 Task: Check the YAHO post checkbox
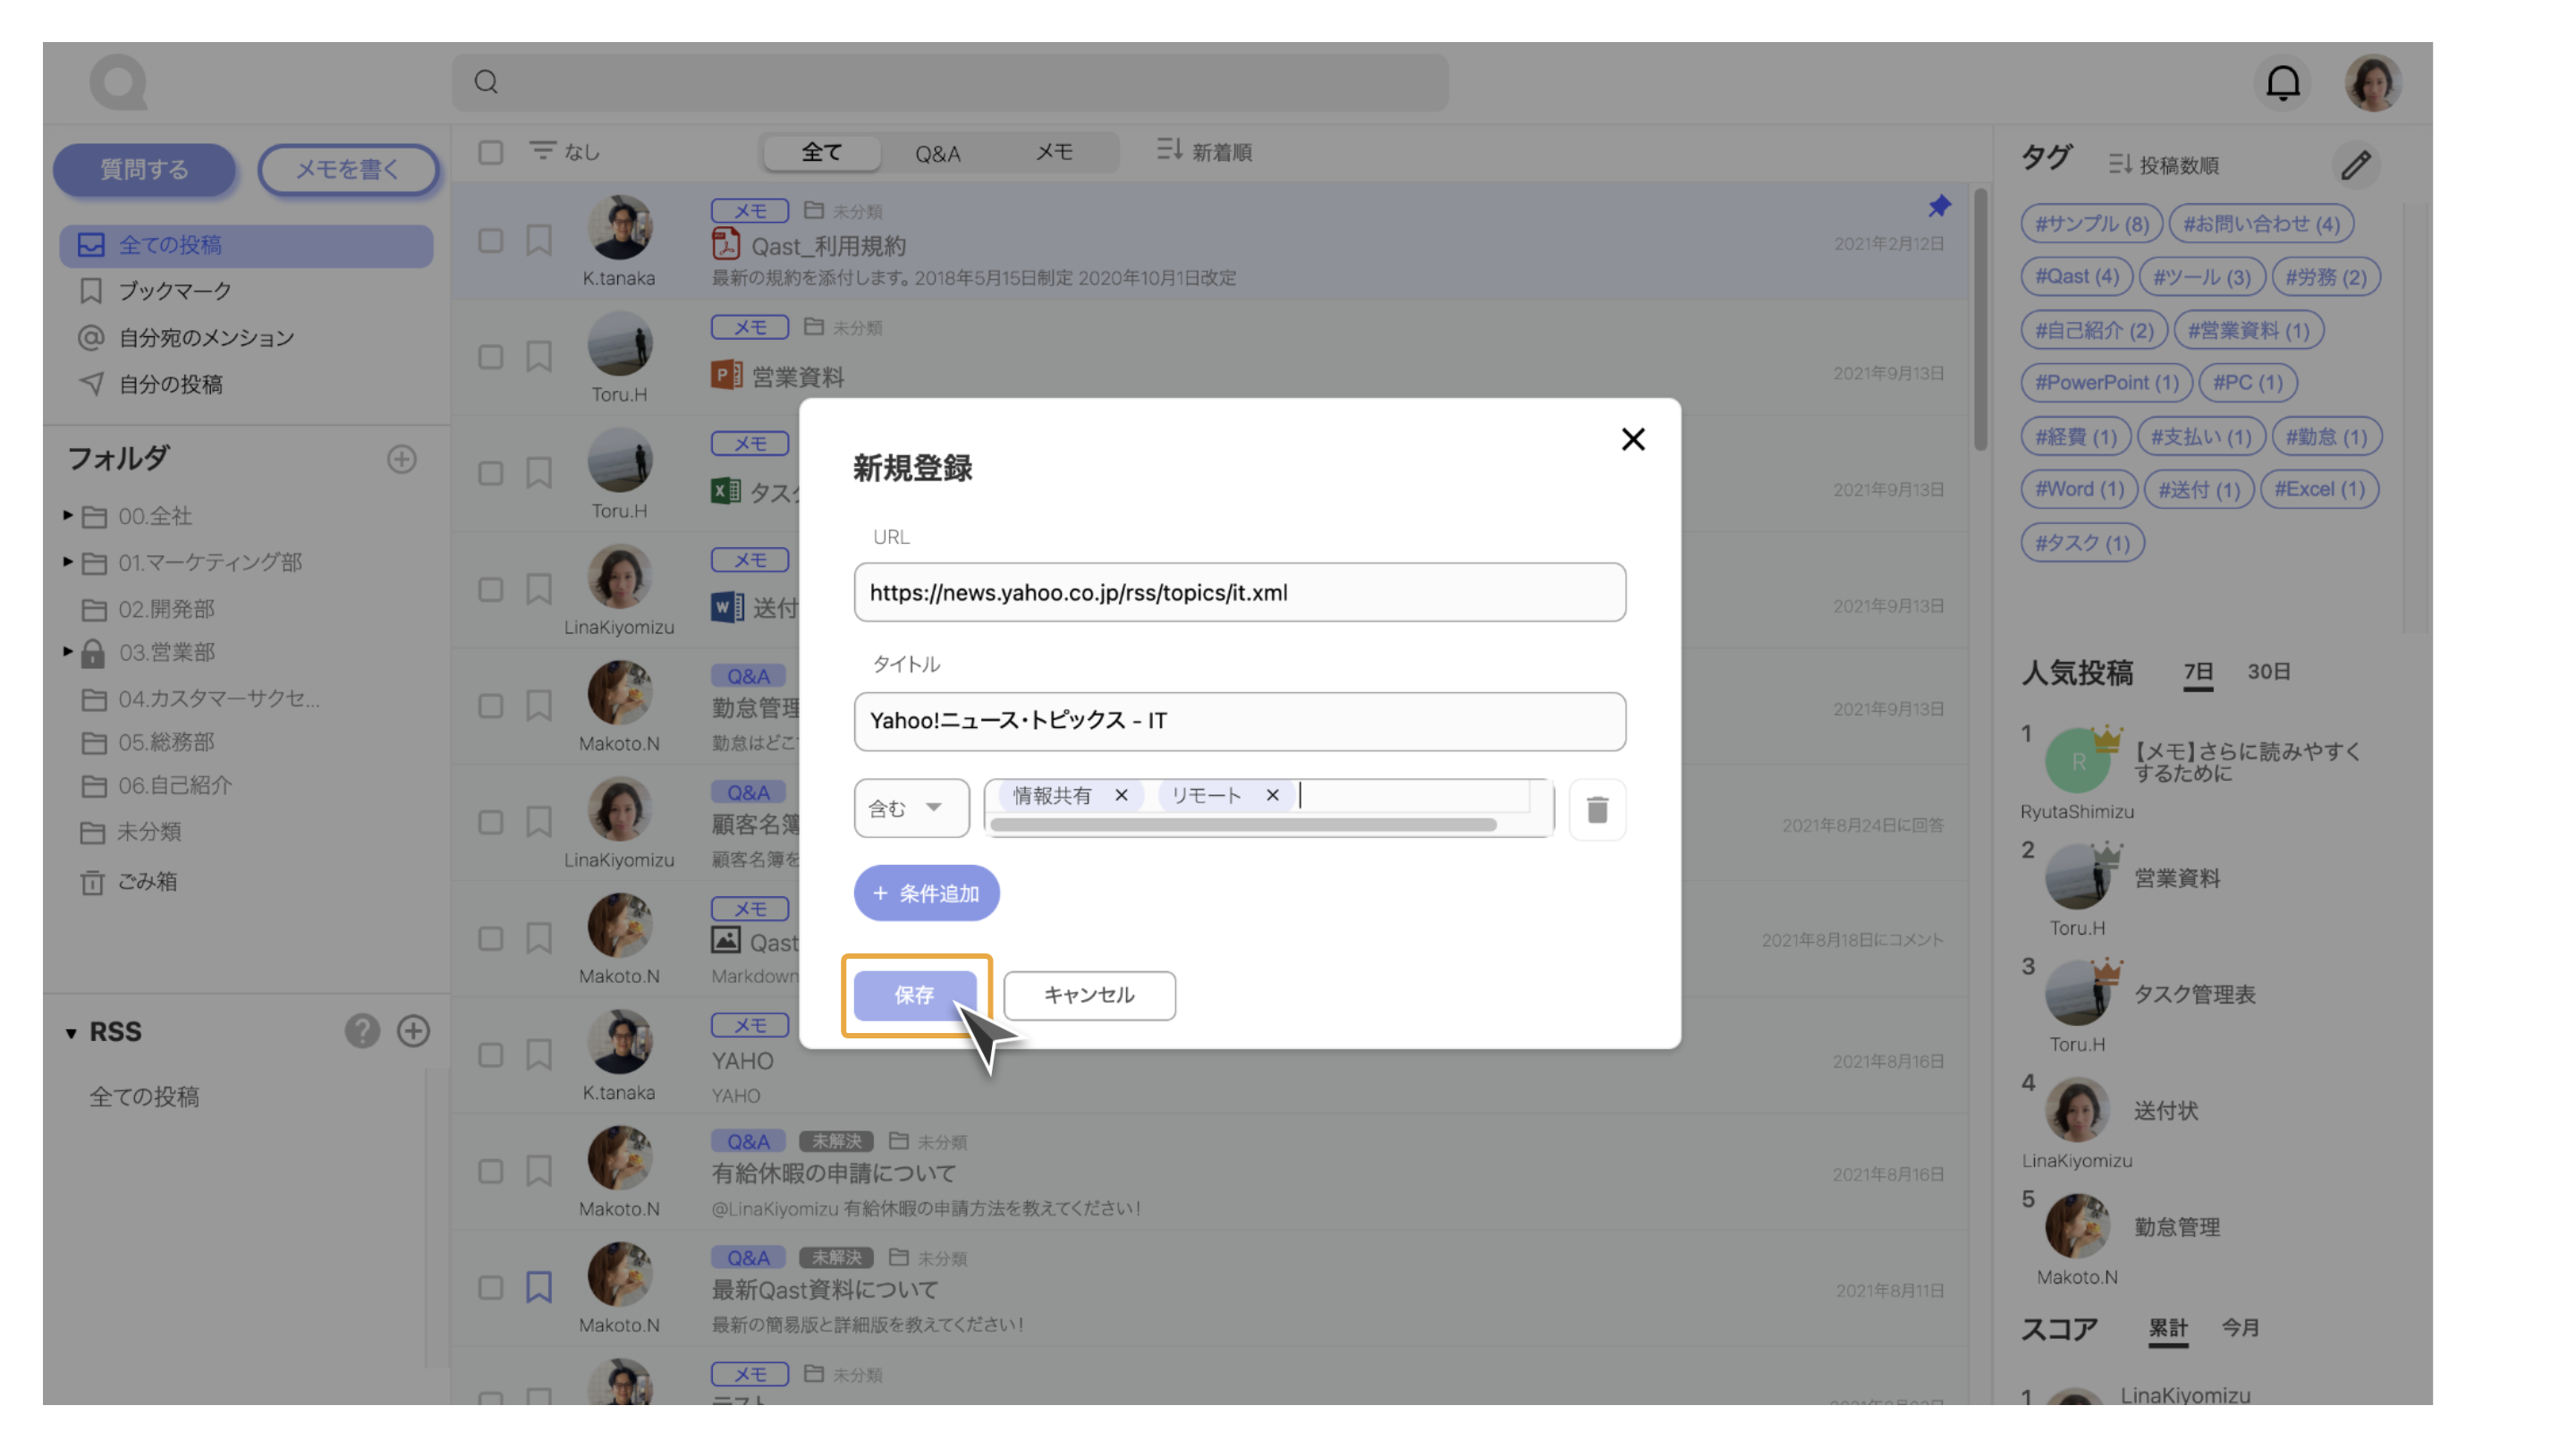(x=490, y=1055)
